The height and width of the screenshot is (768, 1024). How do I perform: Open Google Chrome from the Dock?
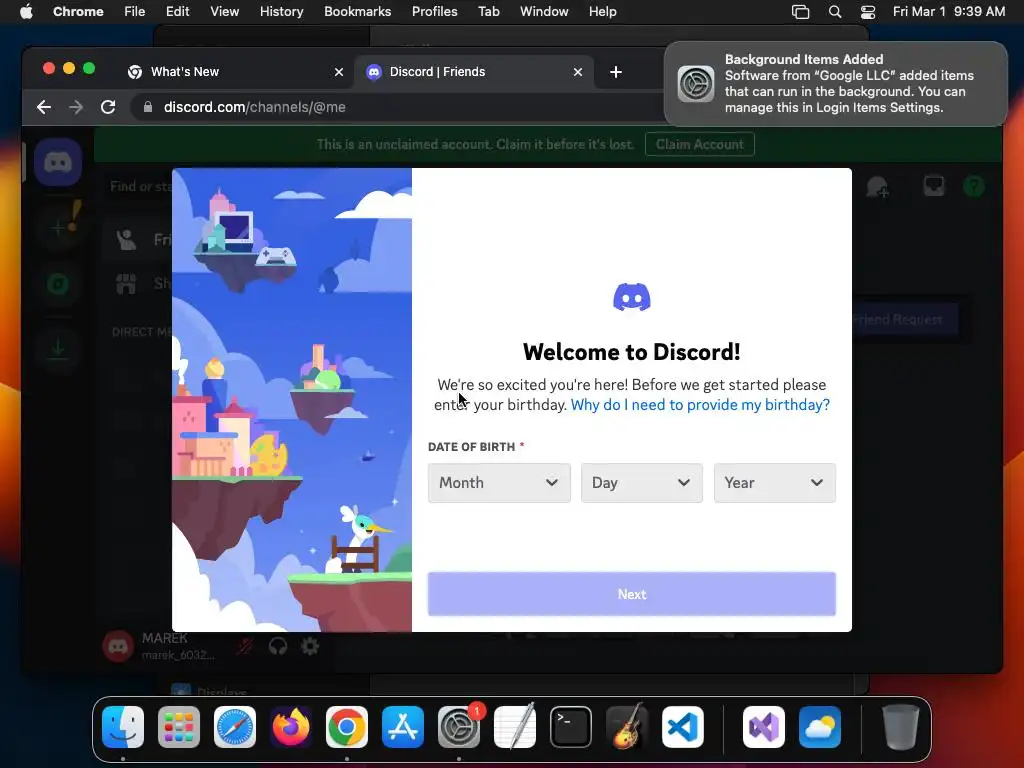pos(347,727)
